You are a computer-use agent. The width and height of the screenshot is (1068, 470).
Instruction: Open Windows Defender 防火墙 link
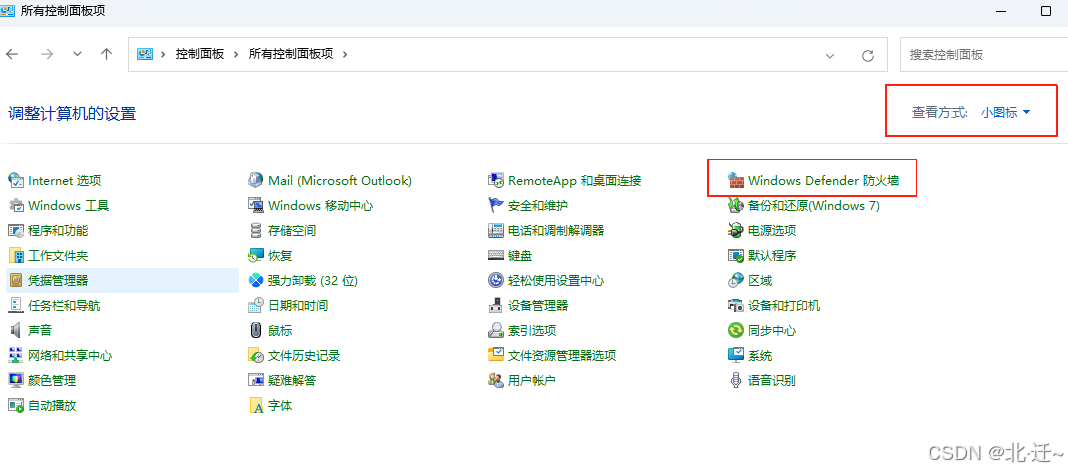823,181
